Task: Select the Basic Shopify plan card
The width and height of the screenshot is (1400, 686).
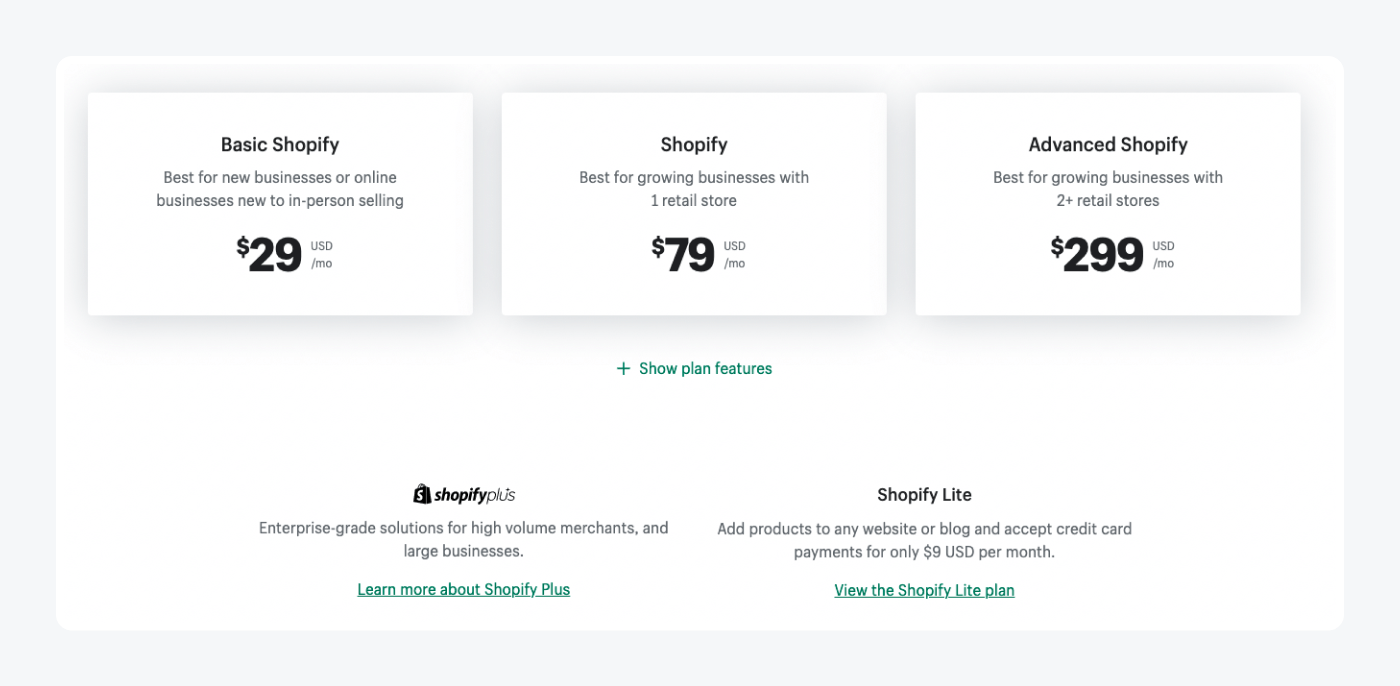Action: pyautogui.click(x=280, y=203)
